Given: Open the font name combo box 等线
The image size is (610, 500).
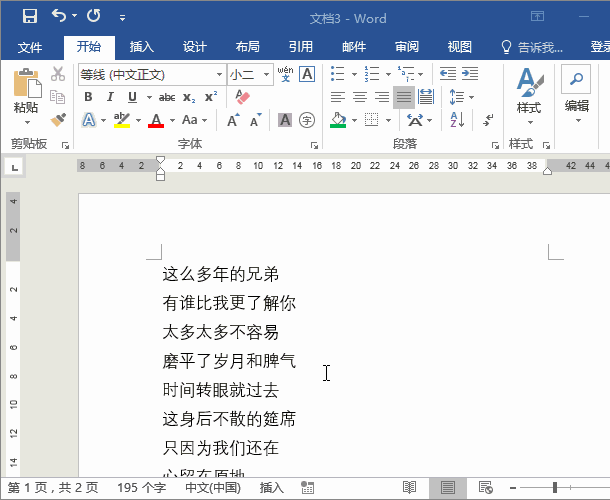Looking at the screenshot, I should tap(152, 74).
